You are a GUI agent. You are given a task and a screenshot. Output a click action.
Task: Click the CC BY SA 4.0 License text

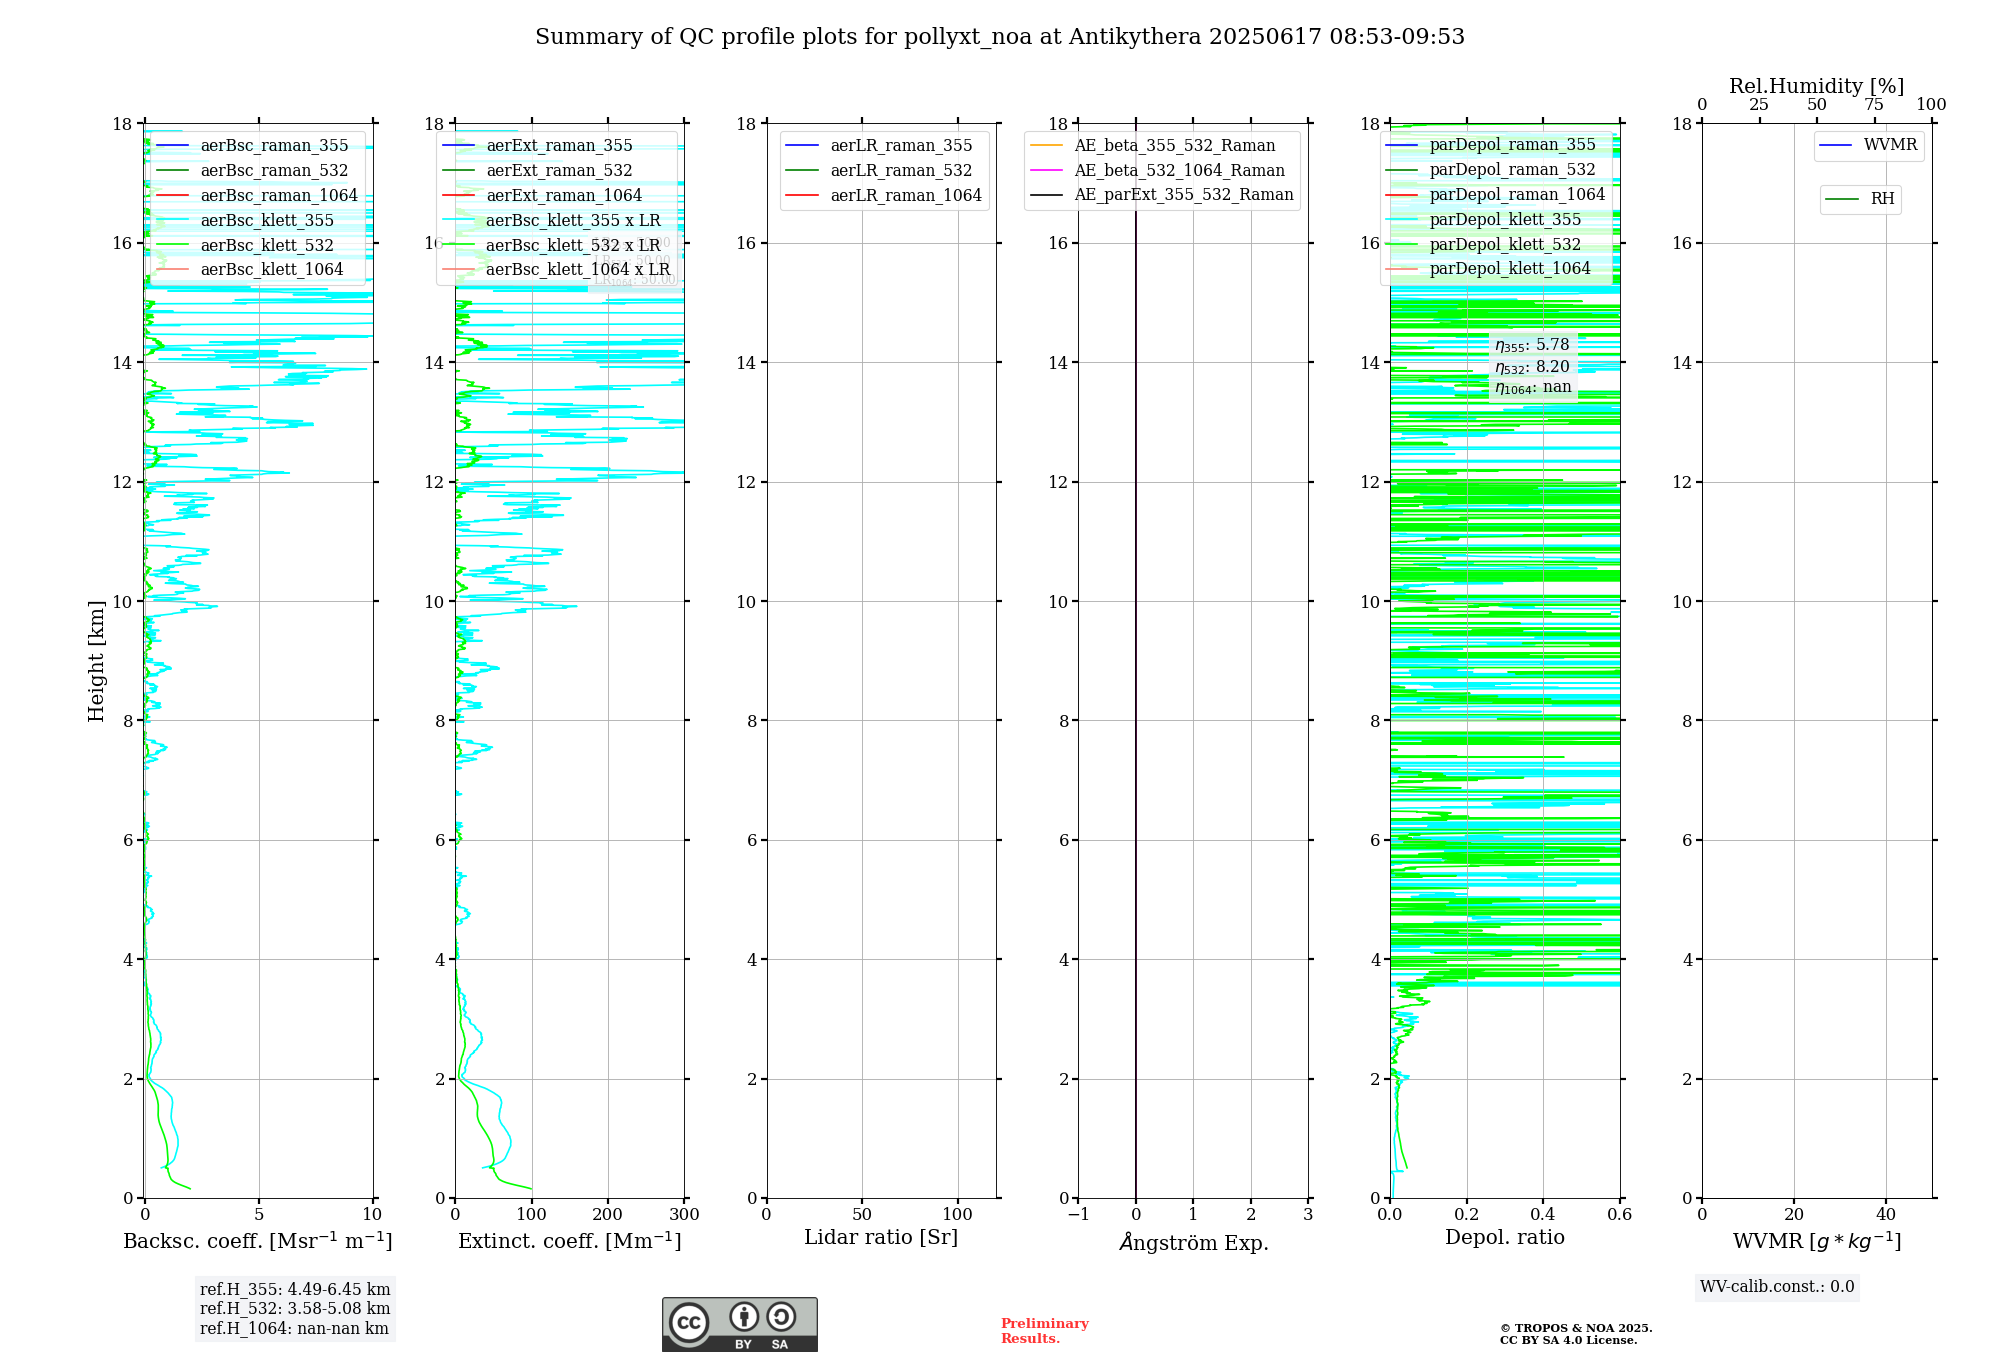click(1568, 1341)
